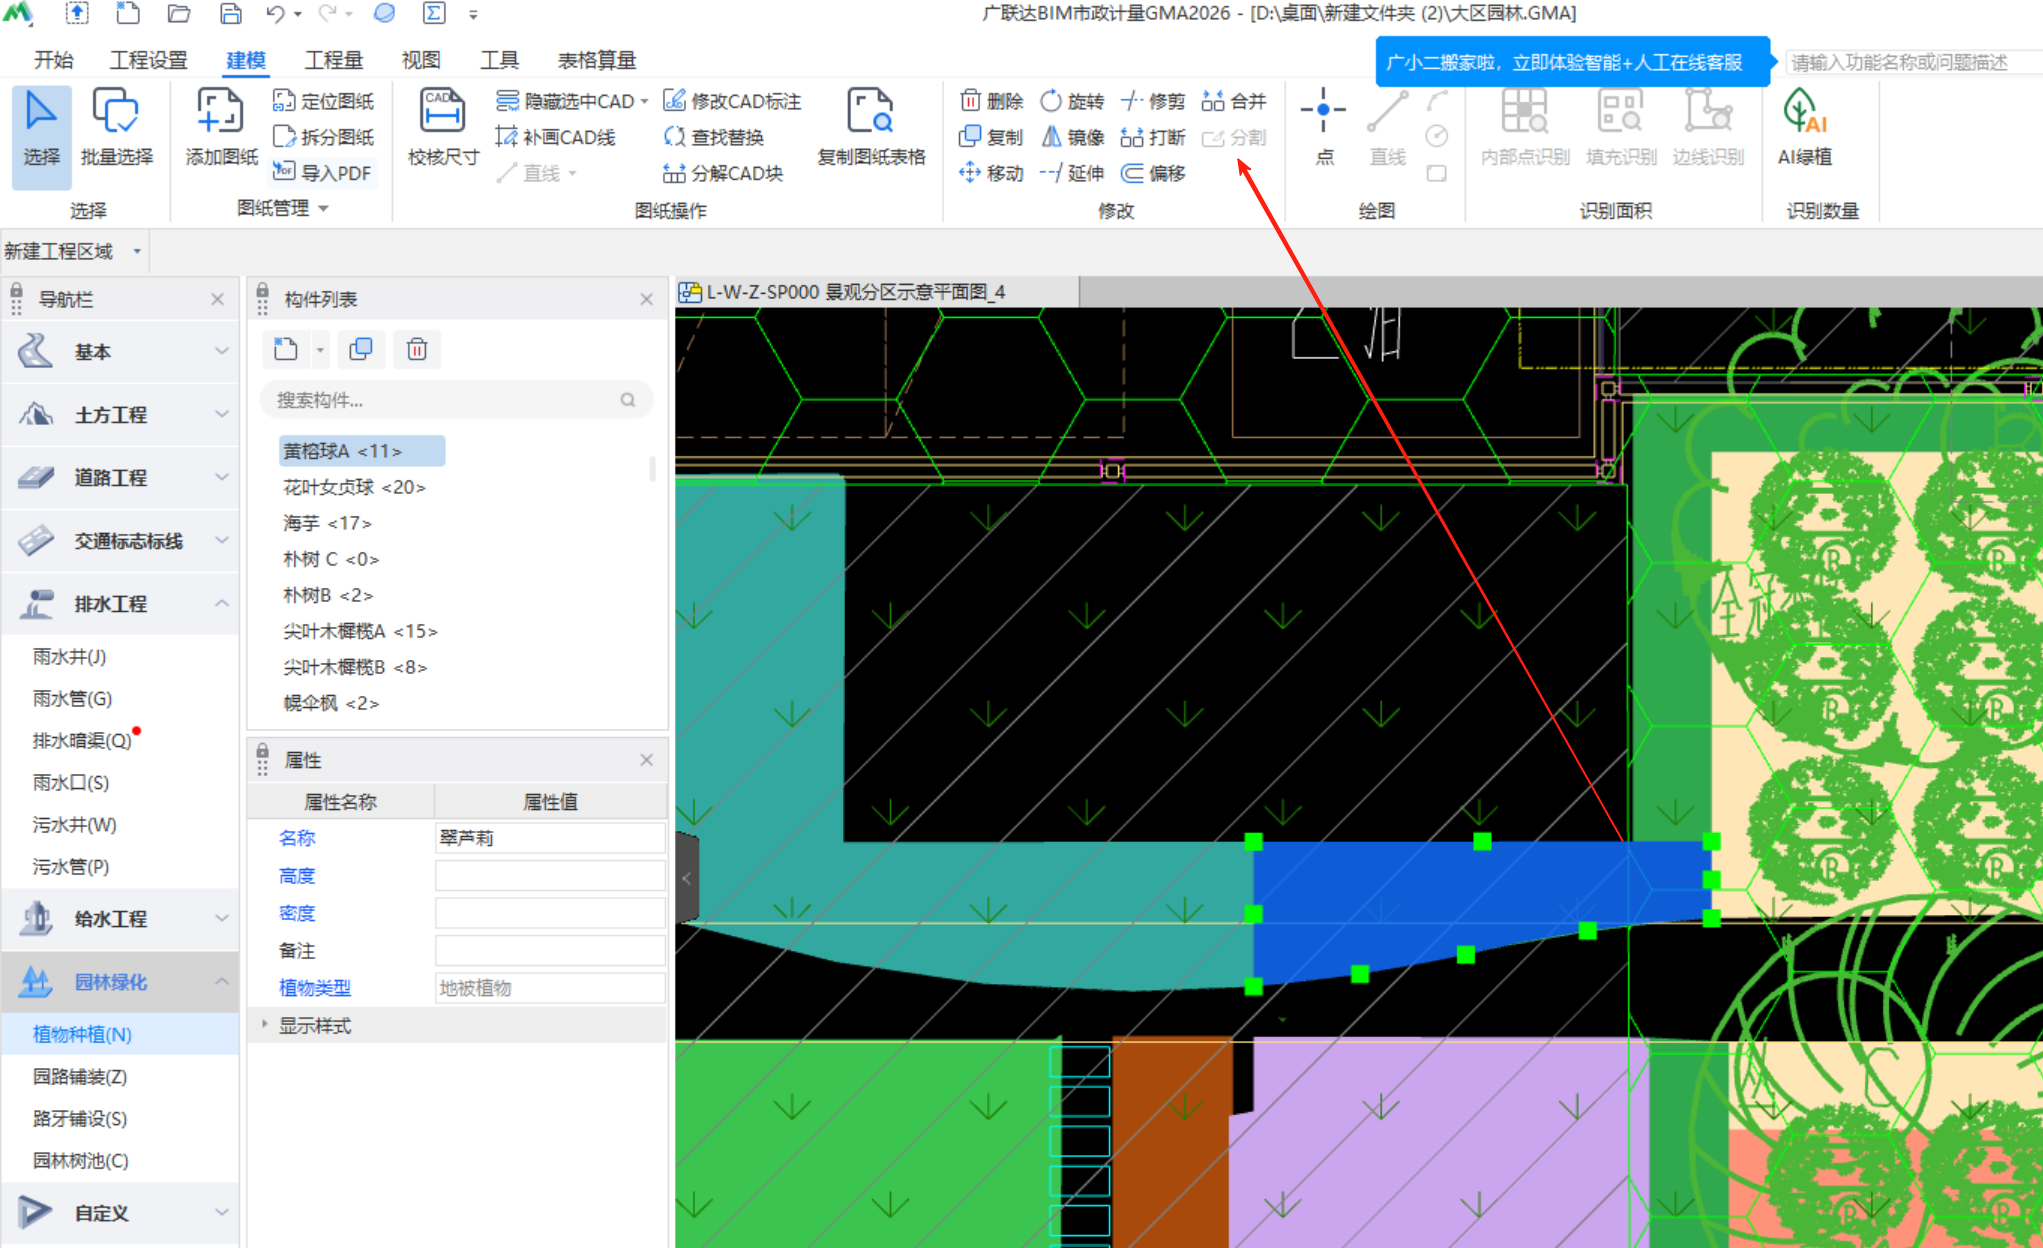Open new component dropdown arrow
Screen dimensions: 2043x1248
(320, 350)
